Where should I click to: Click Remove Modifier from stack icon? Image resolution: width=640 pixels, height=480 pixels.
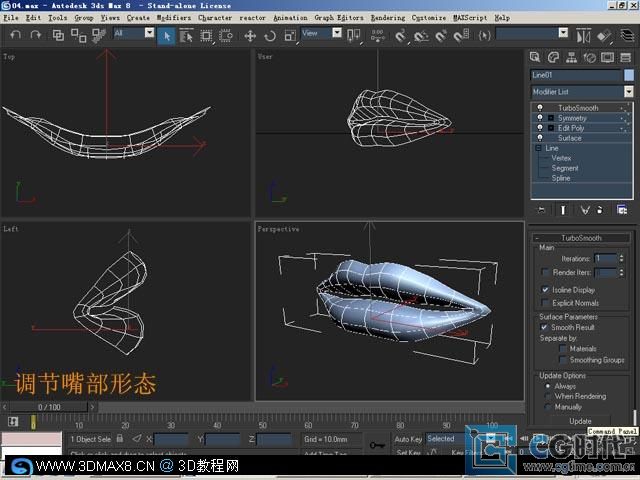(x=600, y=210)
